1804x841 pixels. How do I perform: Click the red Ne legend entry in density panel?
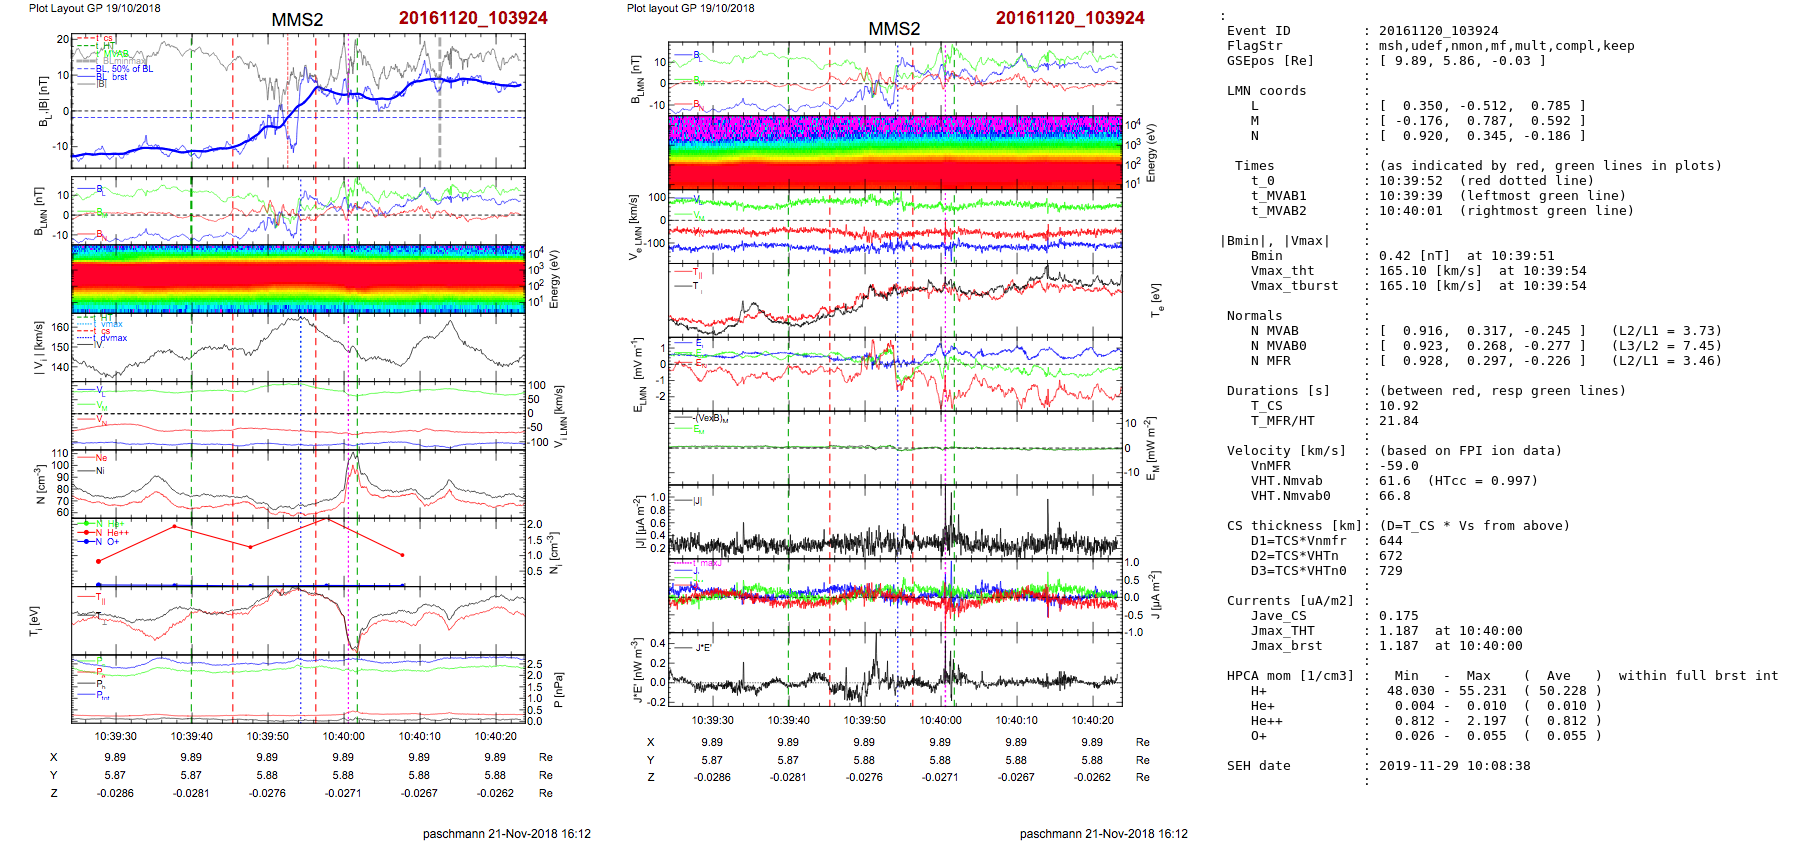[x=101, y=458]
